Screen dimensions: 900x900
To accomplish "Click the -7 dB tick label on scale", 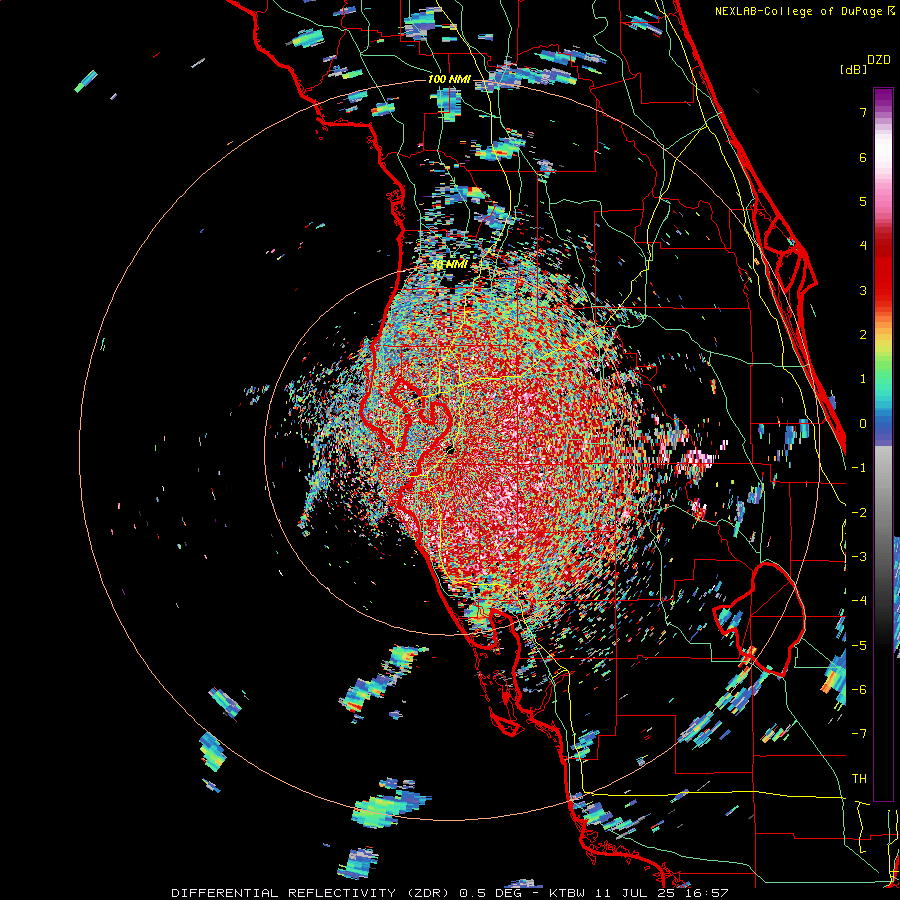I will pos(859,734).
